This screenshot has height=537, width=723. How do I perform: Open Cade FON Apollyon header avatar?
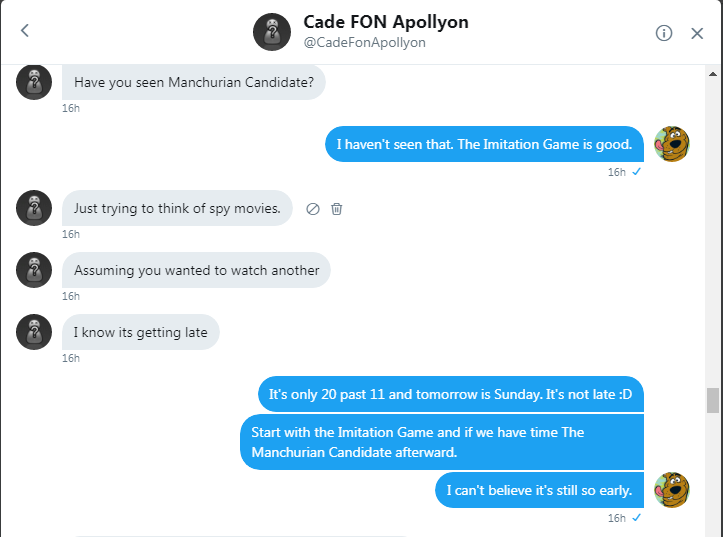271,32
